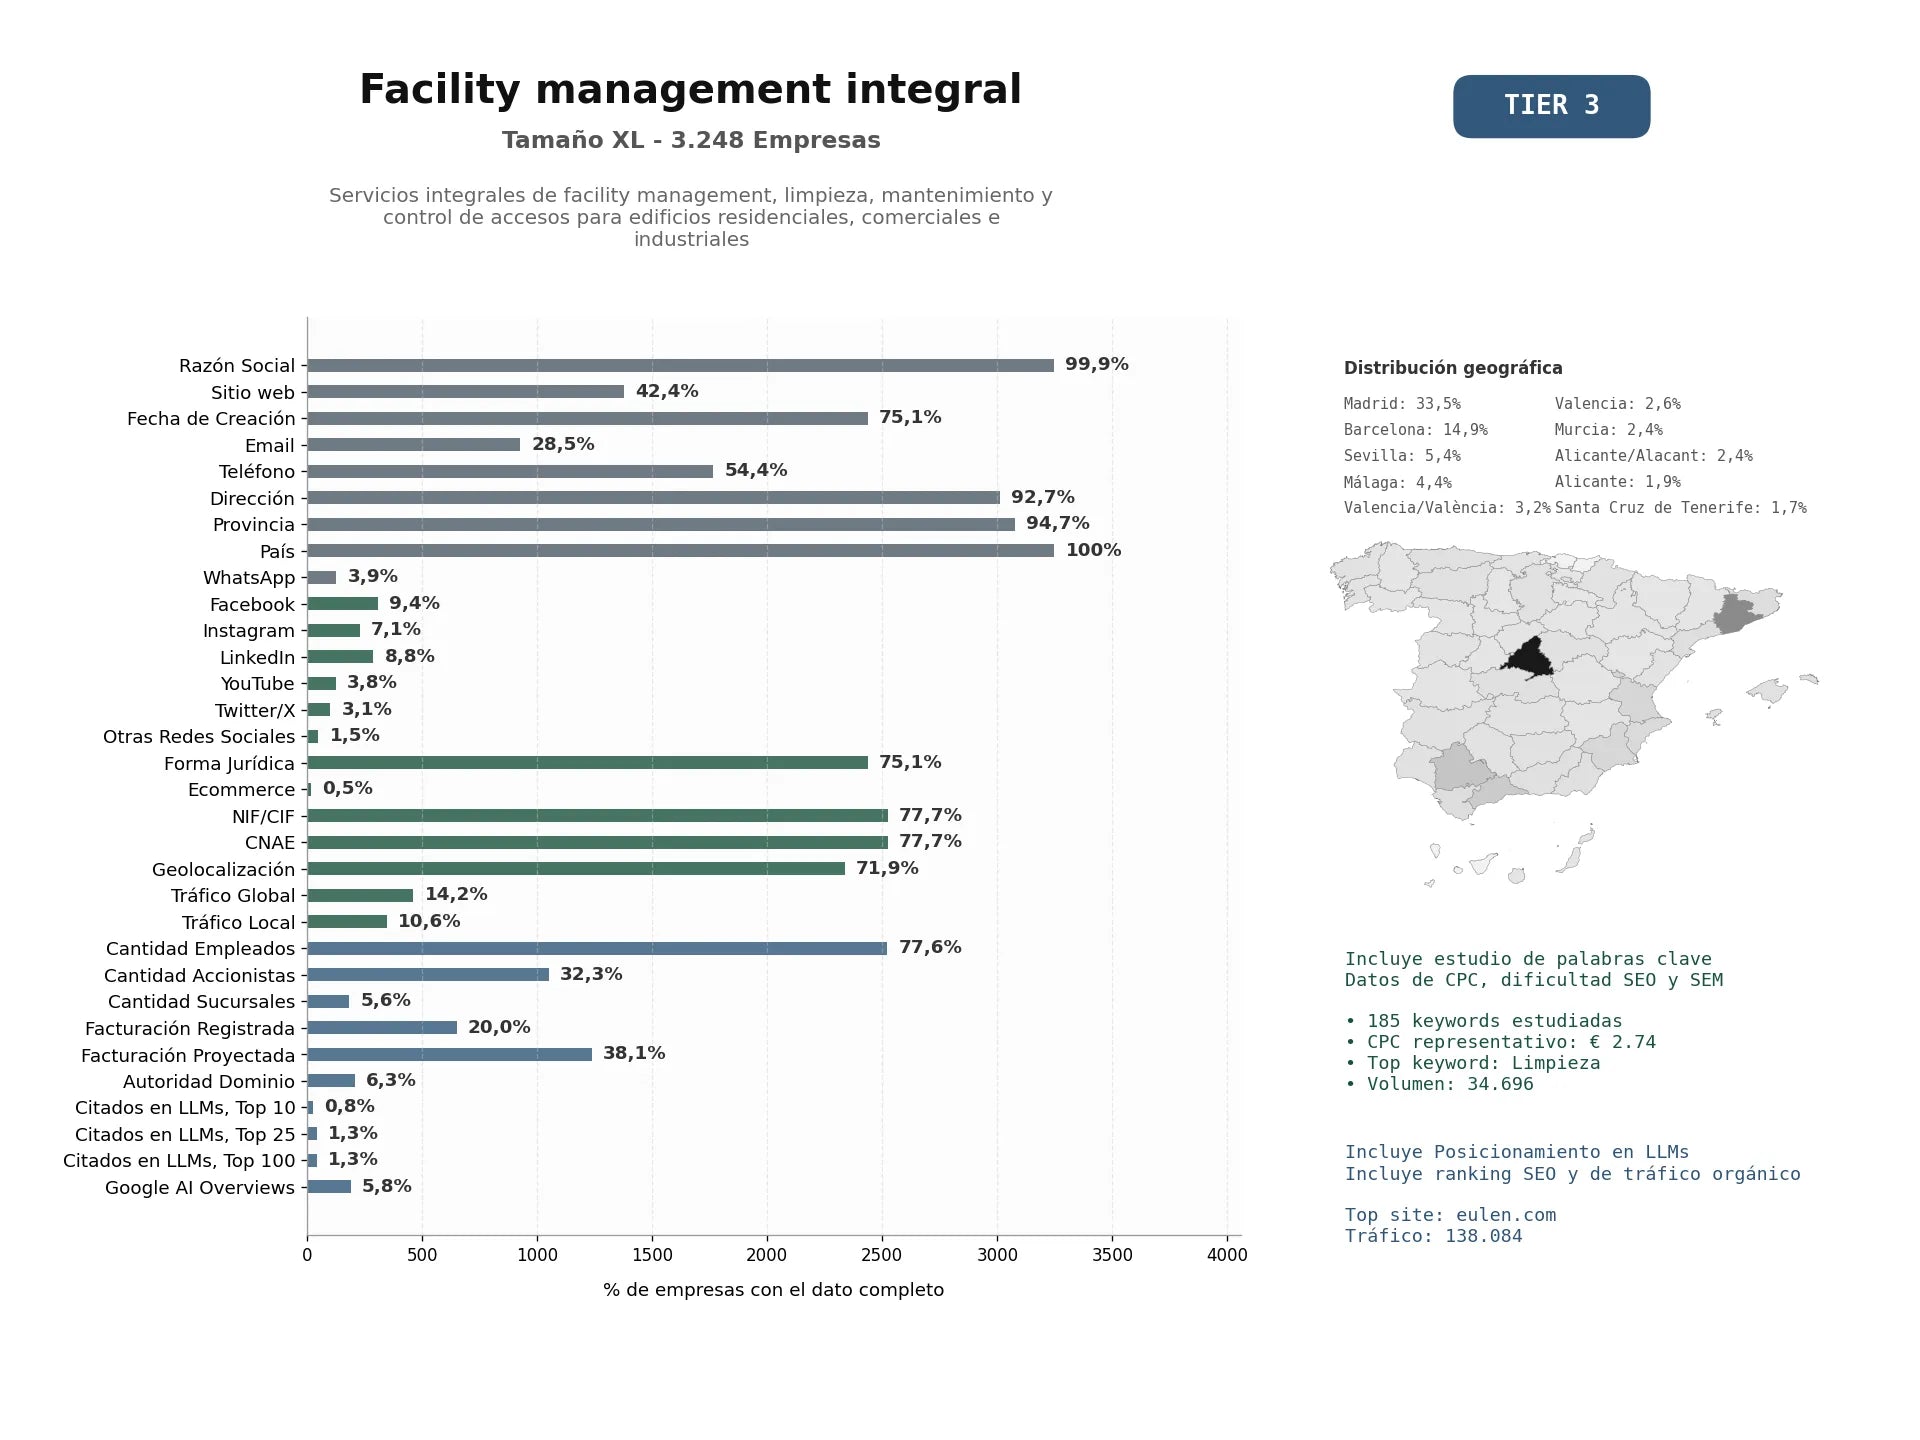Screen dimensions: 1920x1440
Task: Click the 'Top keyword: Limpieza' bullet
Action: pos(1472,1063)
